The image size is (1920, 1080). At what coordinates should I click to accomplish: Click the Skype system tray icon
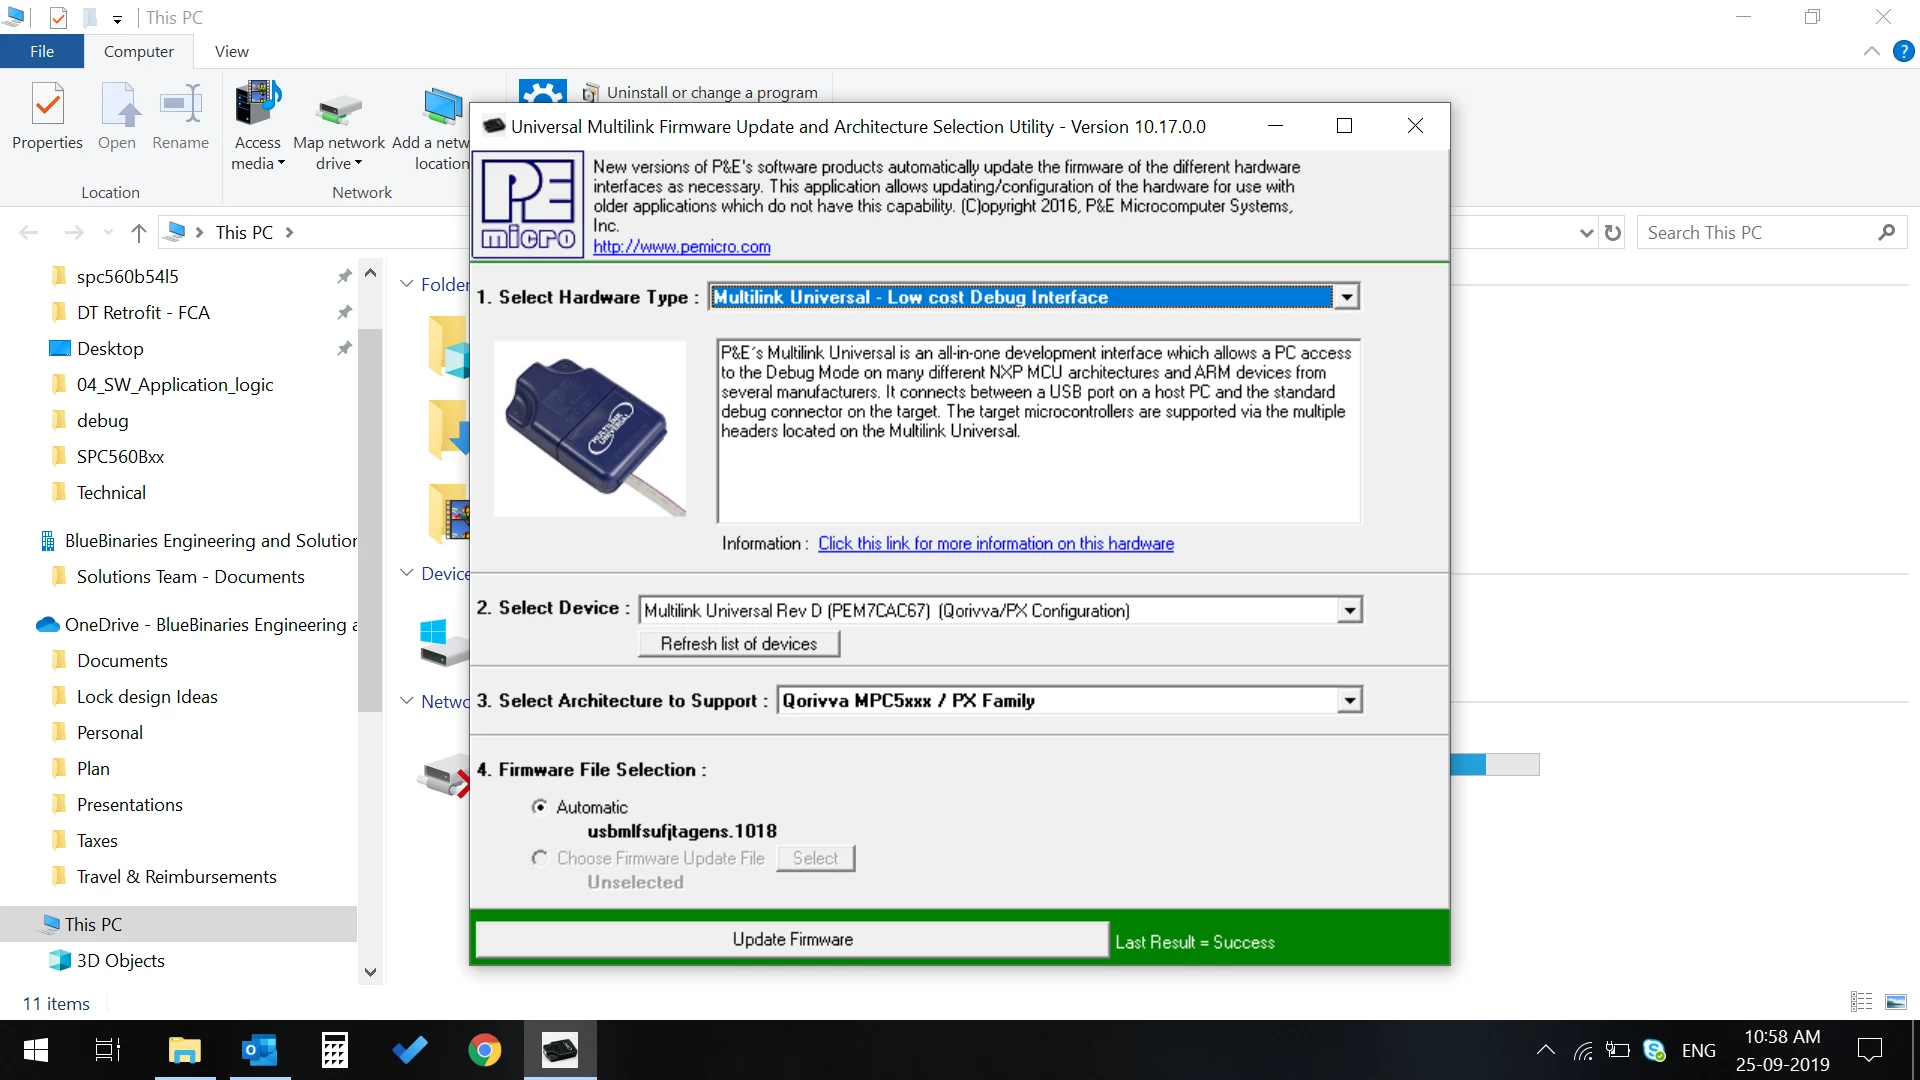(x=1655, y=1050)
